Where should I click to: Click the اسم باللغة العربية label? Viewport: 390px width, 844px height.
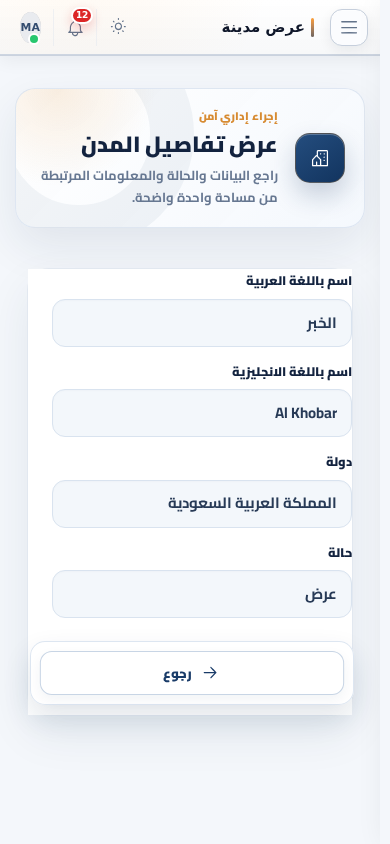pyautogui.click(x=299, y=281)
